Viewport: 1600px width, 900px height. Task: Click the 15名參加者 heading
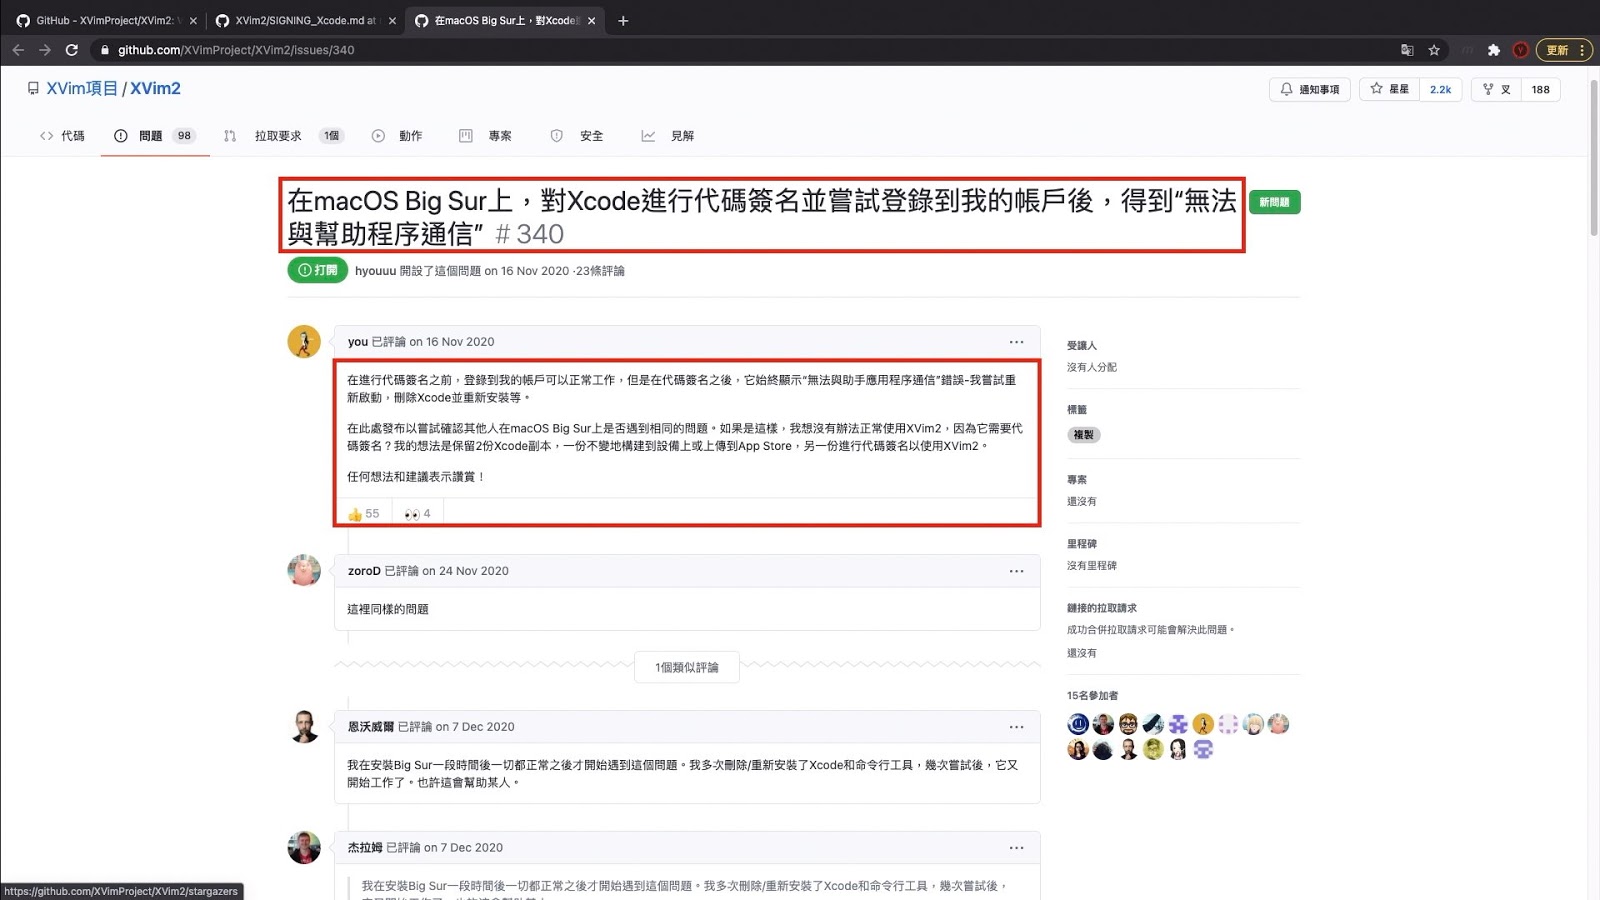pos(1093,696)
